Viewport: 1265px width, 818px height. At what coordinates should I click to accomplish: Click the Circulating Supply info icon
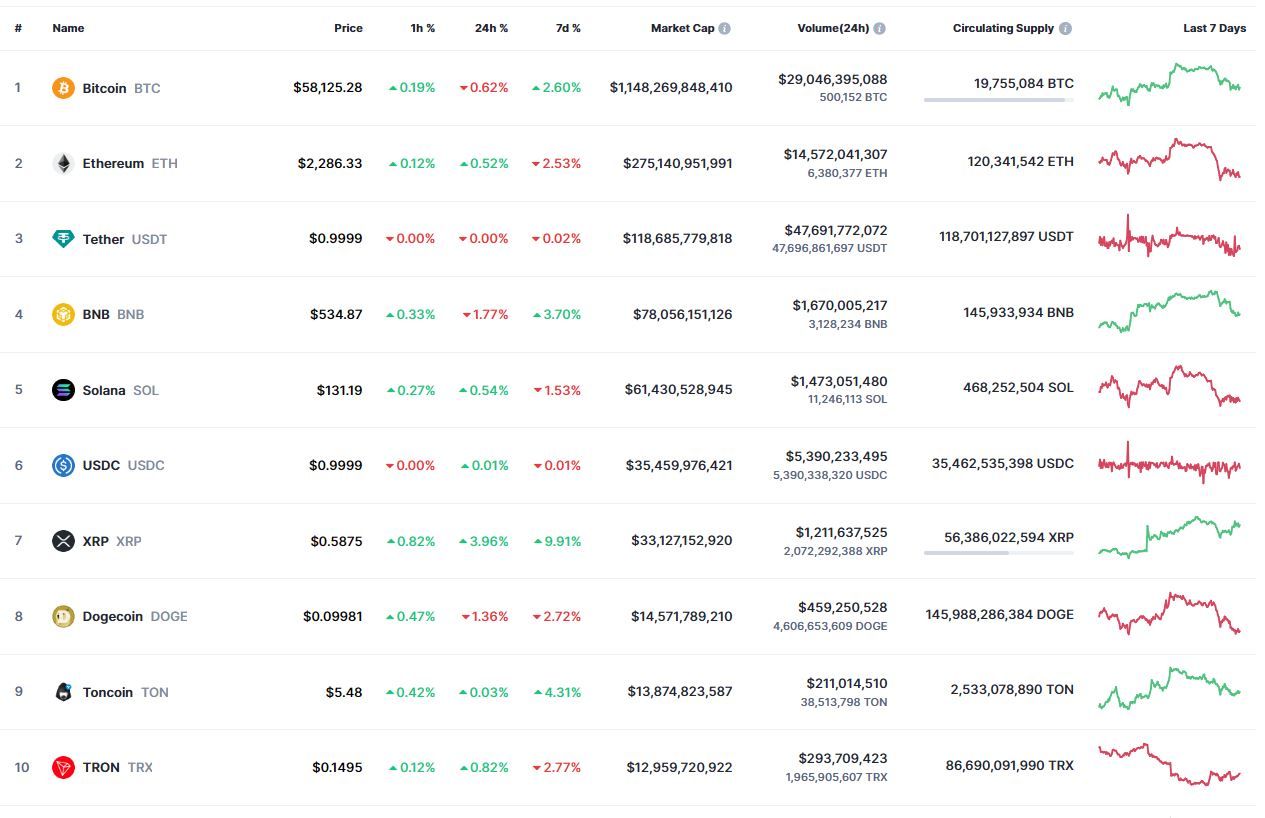1065,28
